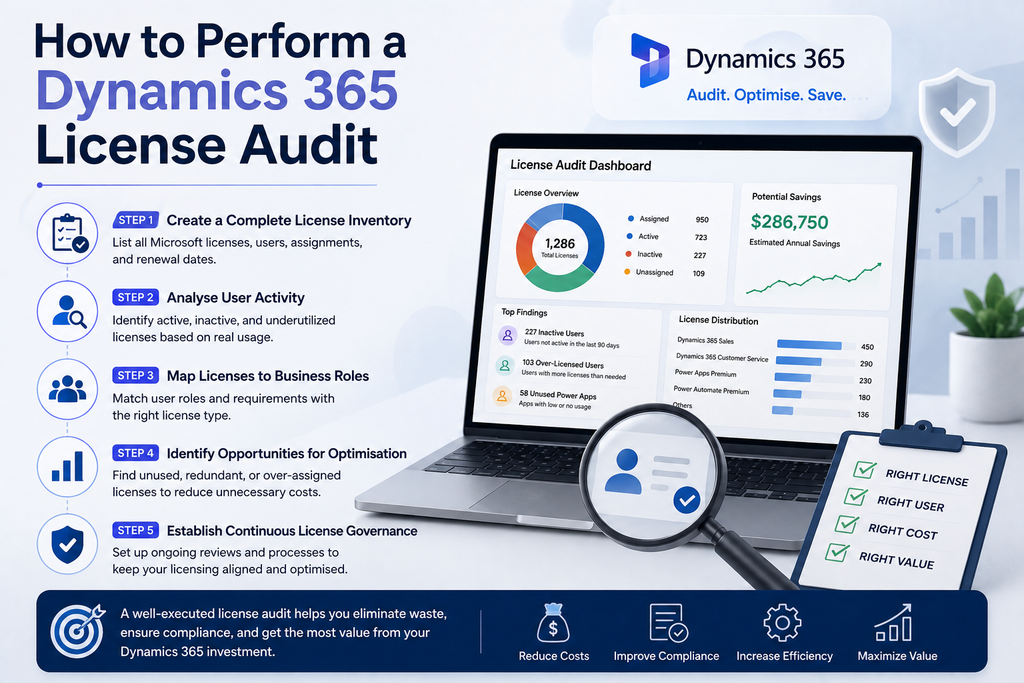This screenshot has height=683, width=1024.
Task: Click the Top Findings section title
Action: pos(524,312)
